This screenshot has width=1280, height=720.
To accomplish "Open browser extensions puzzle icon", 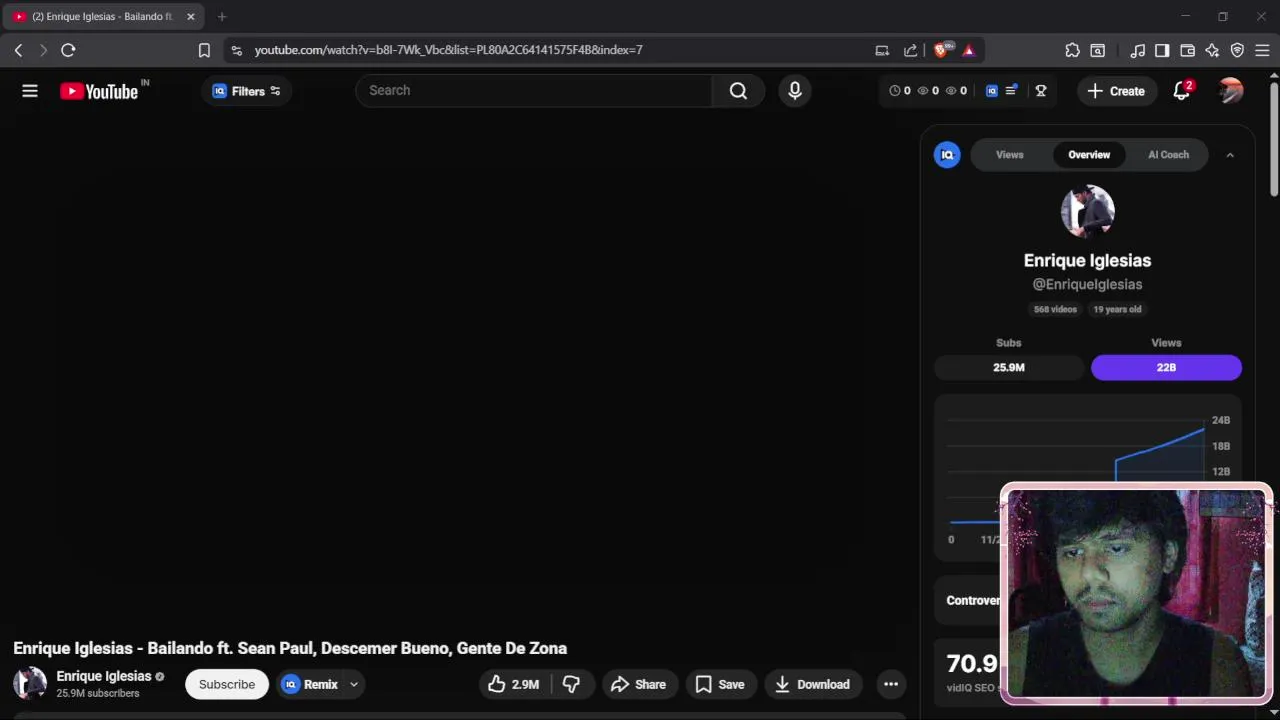I will 1072,50.
